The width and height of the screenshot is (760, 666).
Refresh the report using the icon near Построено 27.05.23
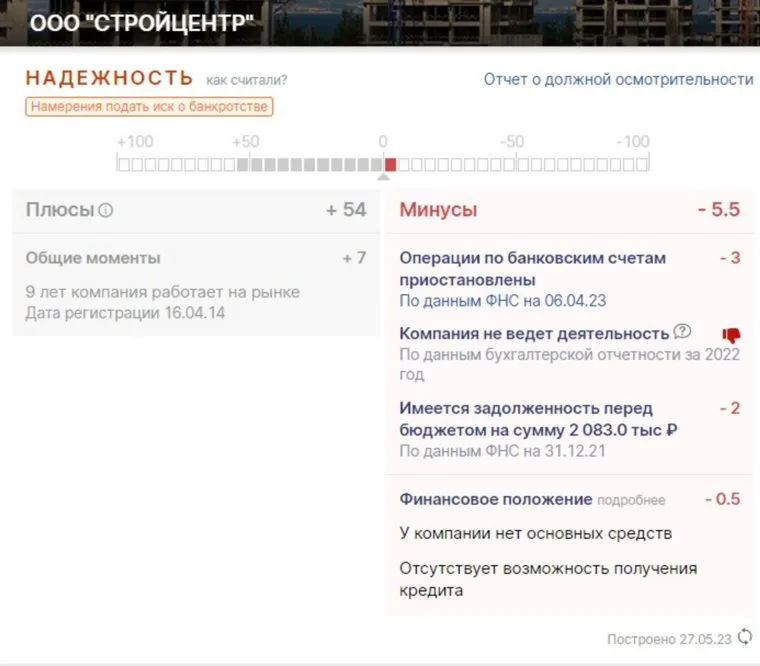click(745, 637)
